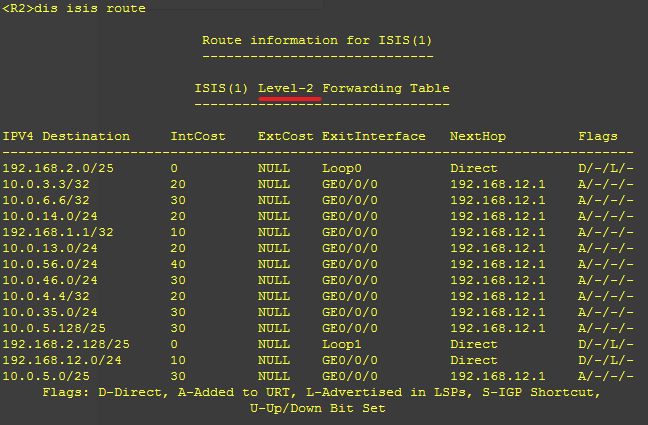Click the 'dis isis route' command text
This screenshot has height=425, width=648.
(90, 8)
